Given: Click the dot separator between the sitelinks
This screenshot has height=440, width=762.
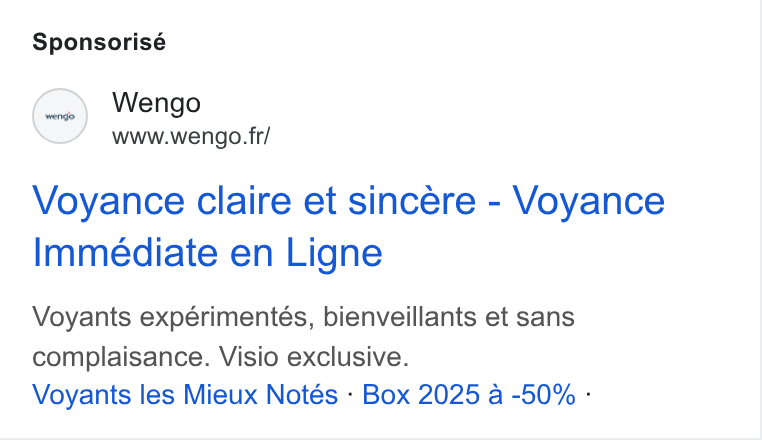Looking at the screenshot, I should [x=350, y=394].
